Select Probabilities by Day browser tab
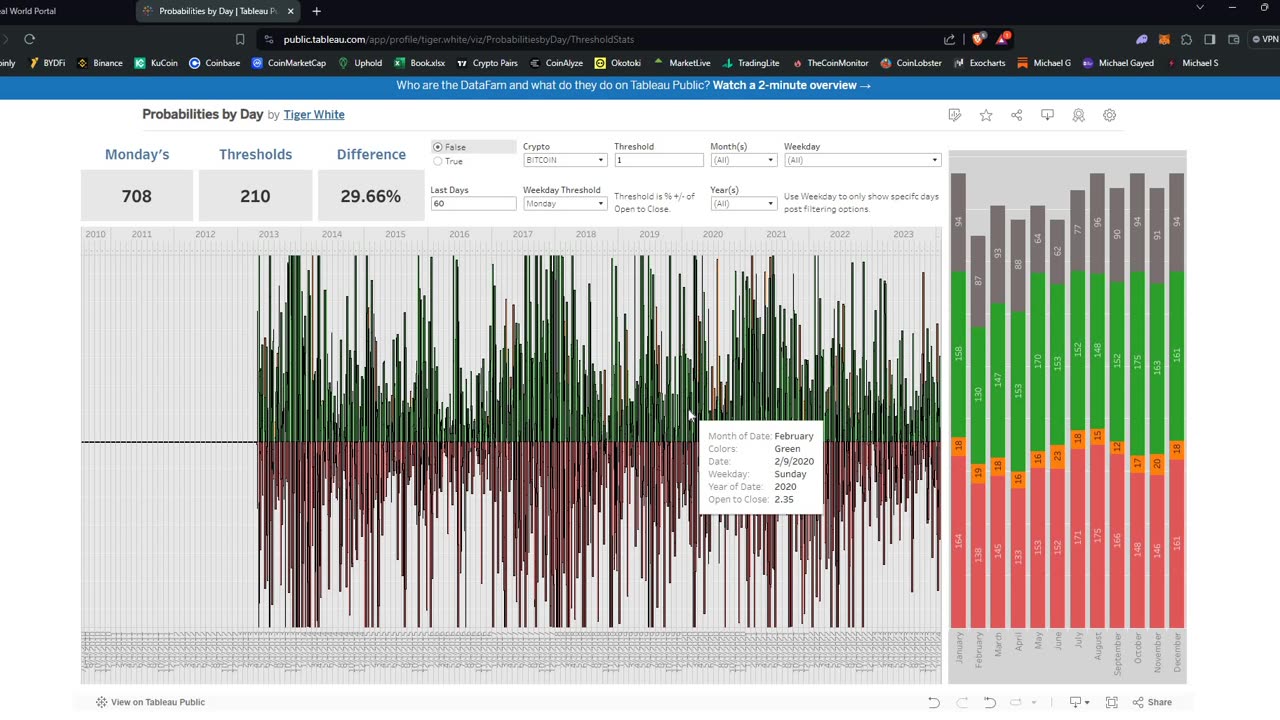The height and width of the screenshot is (720, 1280). 217,11
